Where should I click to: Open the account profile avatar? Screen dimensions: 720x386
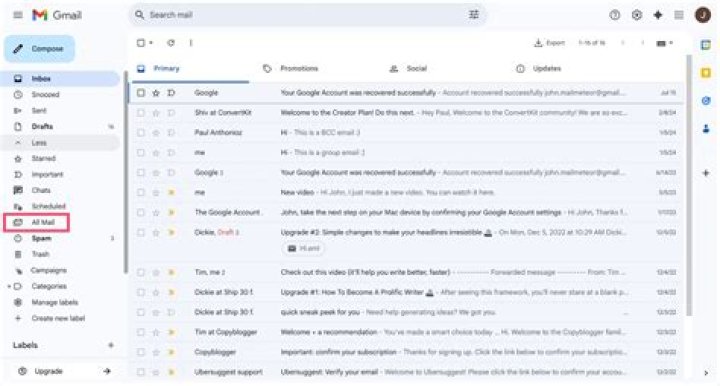coord(703,15)
